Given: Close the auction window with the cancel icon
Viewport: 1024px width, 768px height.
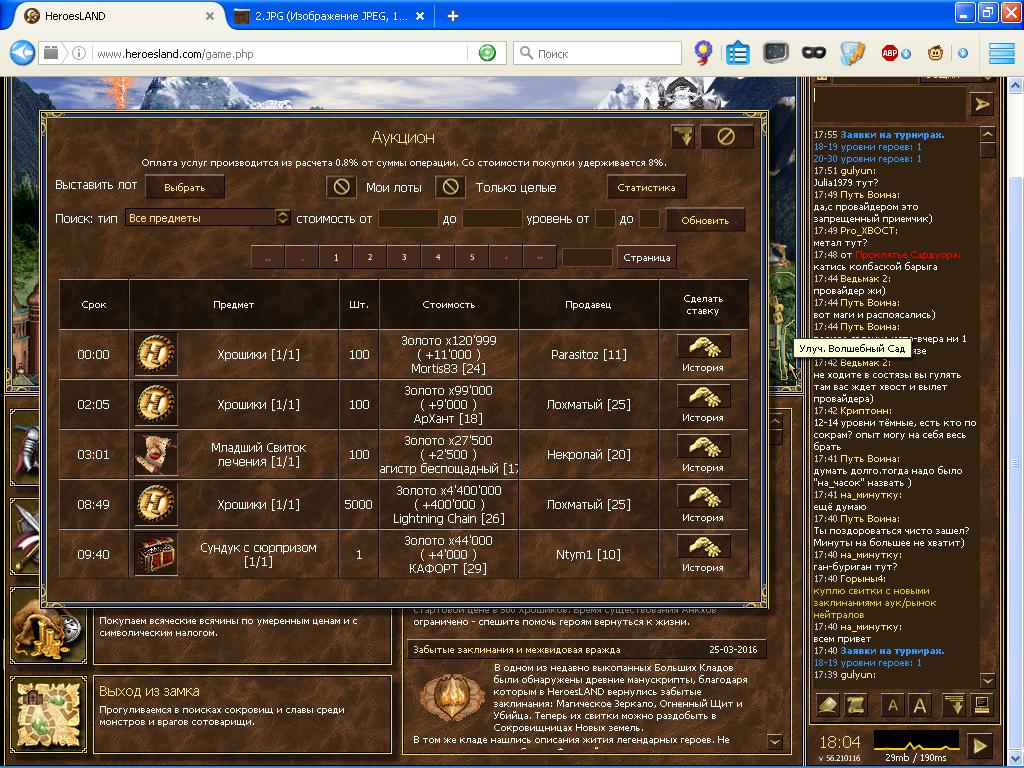Looking at the screenshot, I should [727, 137].
